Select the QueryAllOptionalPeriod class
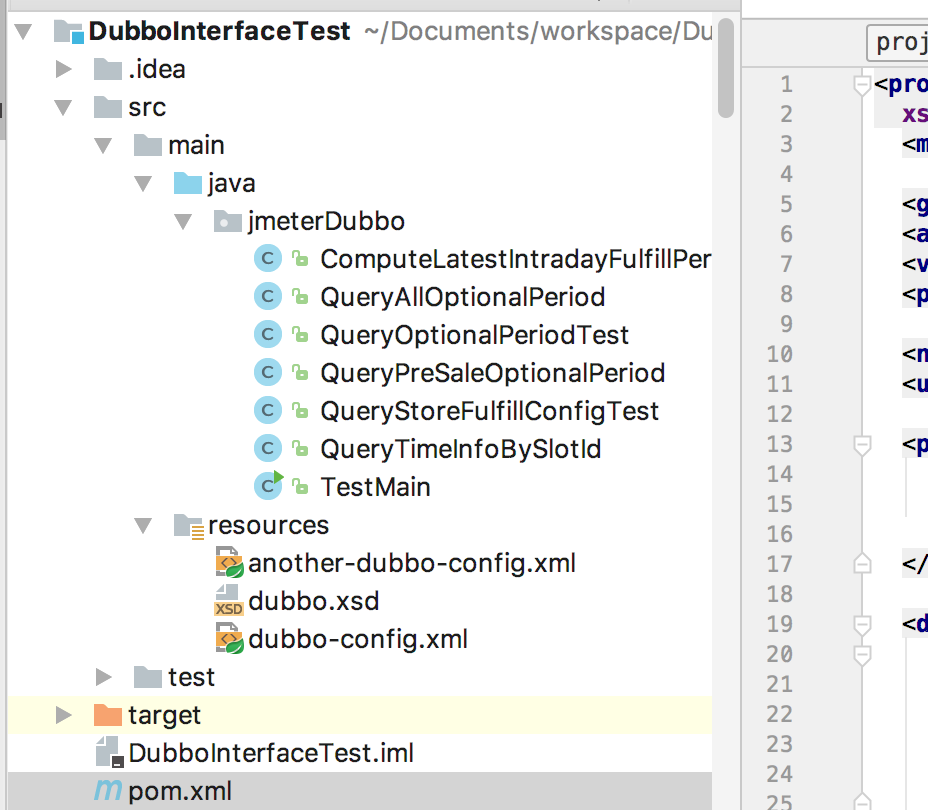The width and height of the screenshot is (928, 810). click(x=463, y=297)
